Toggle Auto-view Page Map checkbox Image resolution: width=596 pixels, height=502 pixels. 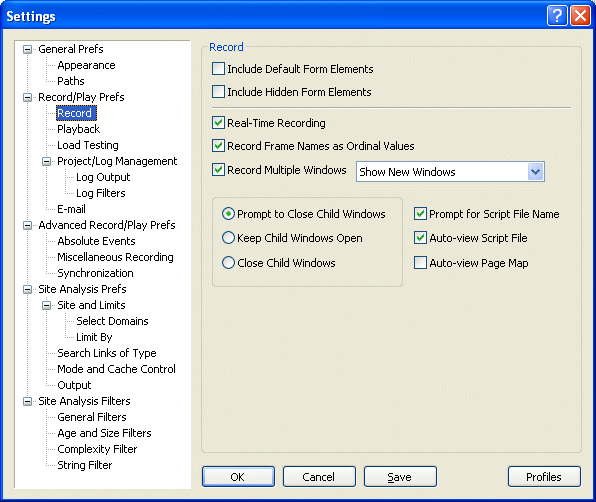pyautogui.click(x=420, y=263)
